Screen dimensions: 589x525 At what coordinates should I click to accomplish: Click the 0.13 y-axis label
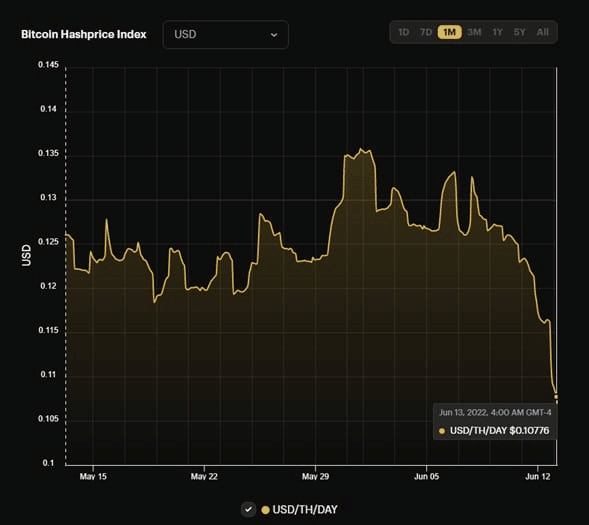coord(48,198)
